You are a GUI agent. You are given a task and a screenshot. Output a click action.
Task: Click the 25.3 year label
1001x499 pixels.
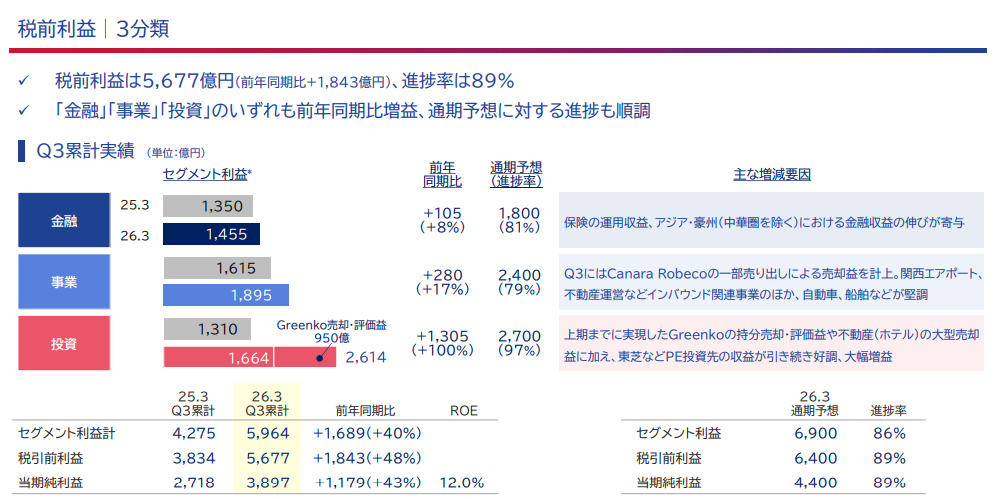135,206
